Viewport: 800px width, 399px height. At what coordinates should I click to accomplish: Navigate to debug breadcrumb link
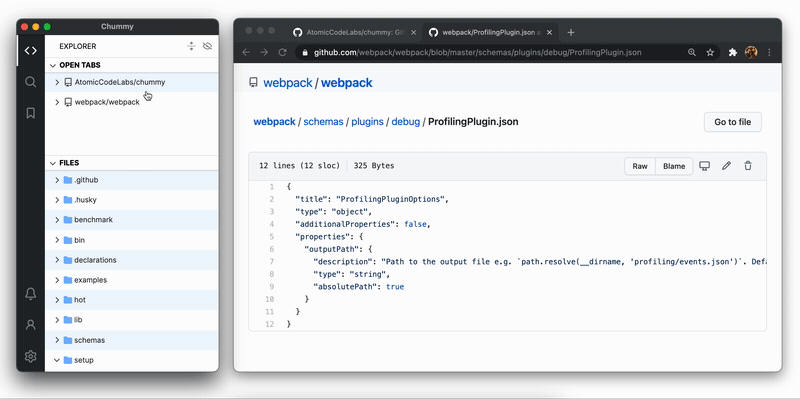[406, 122]
